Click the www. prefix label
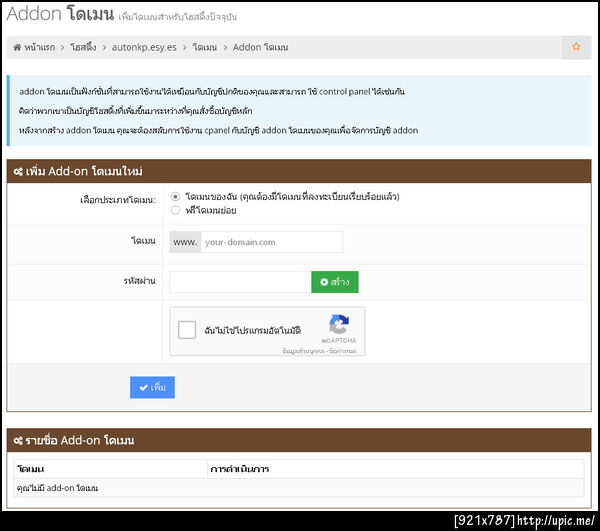This screenshot has height=531, width=600. pos(185,242)
